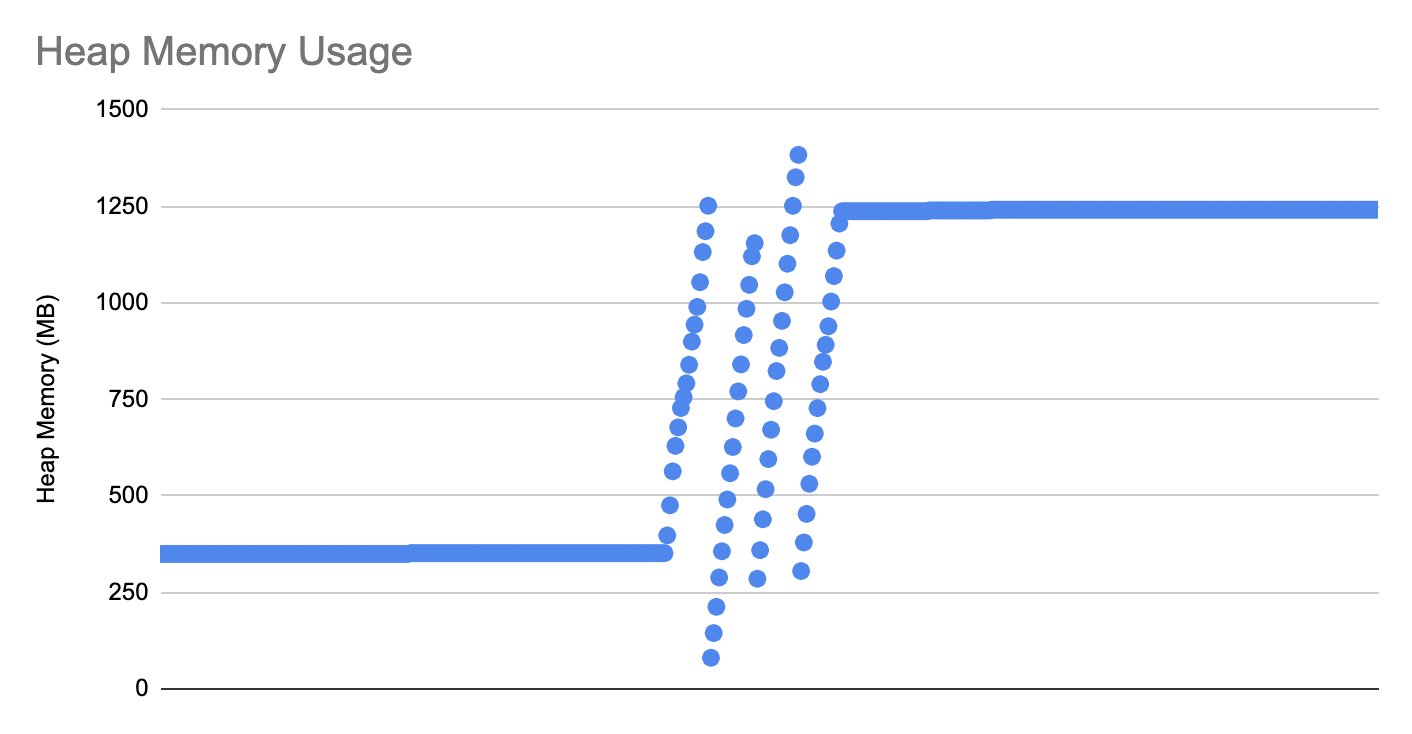Click the 250 y-axis tick label
Viewport: 1412px width, 734px height.
pos(127,592)
